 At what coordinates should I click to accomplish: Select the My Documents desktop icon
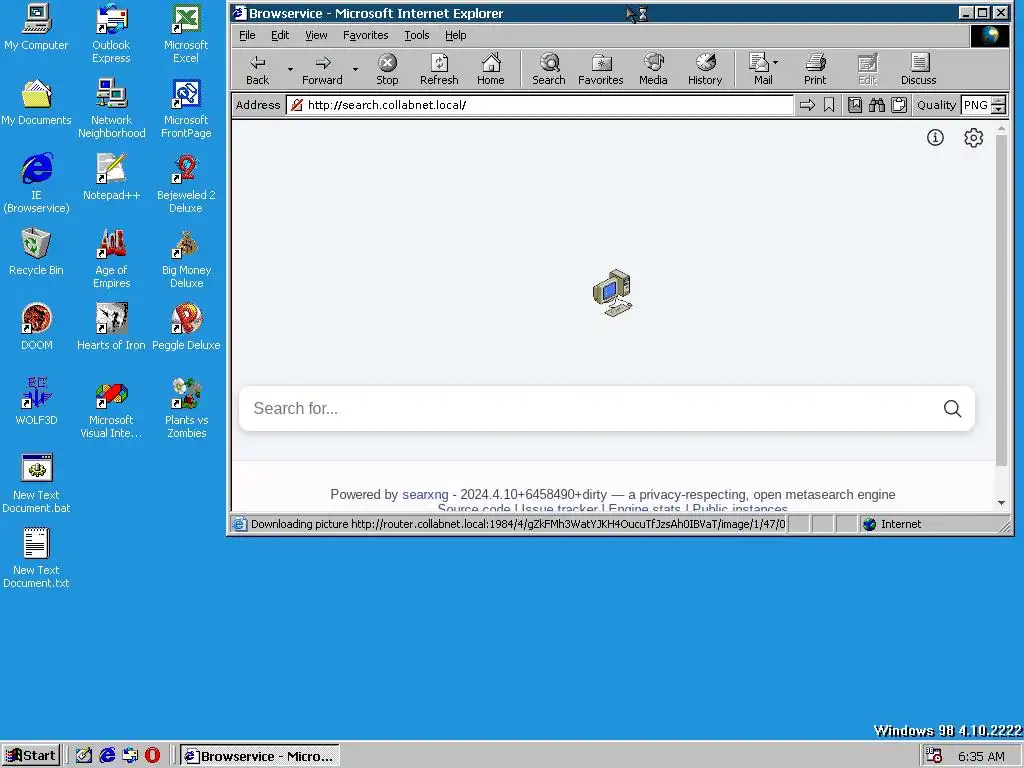click(x=36, y=103)
